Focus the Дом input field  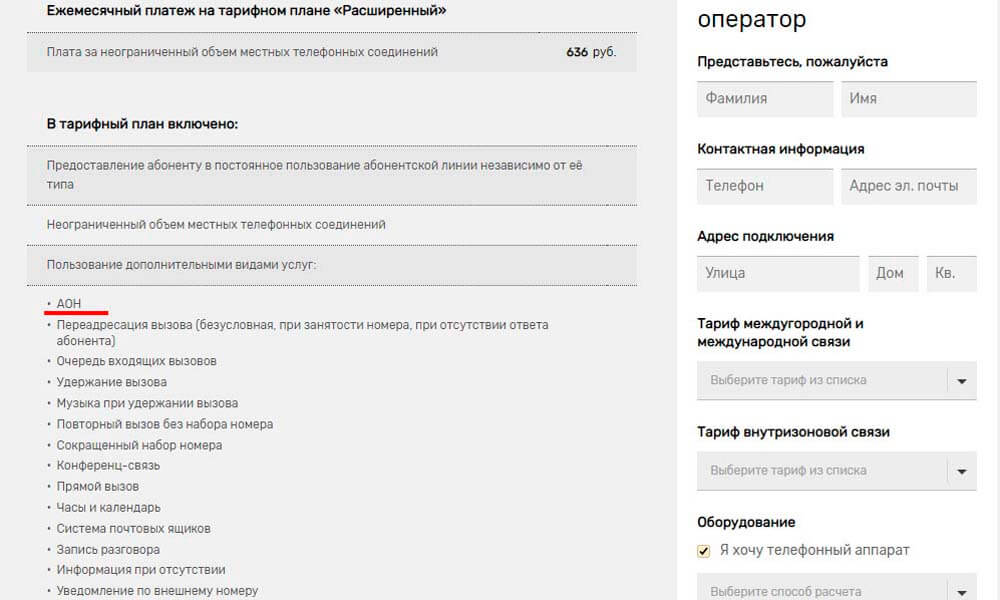point(892,273)
